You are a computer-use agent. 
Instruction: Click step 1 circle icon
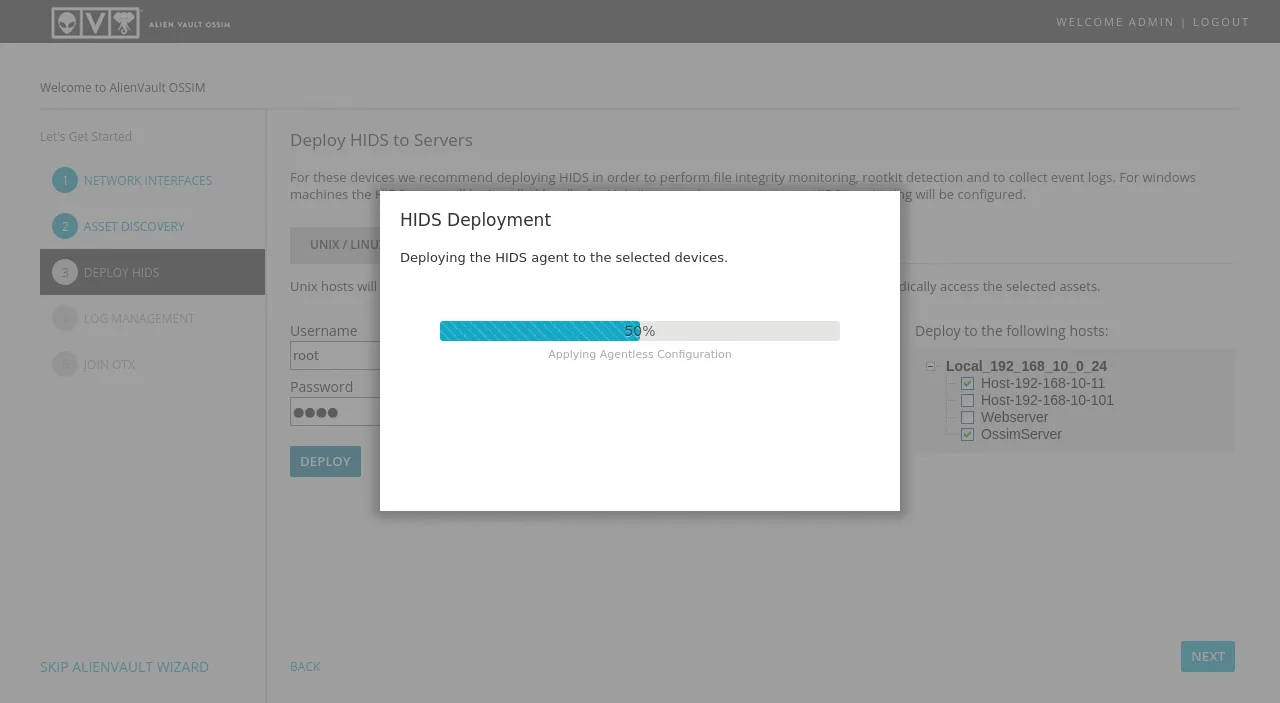coord(65,181)
